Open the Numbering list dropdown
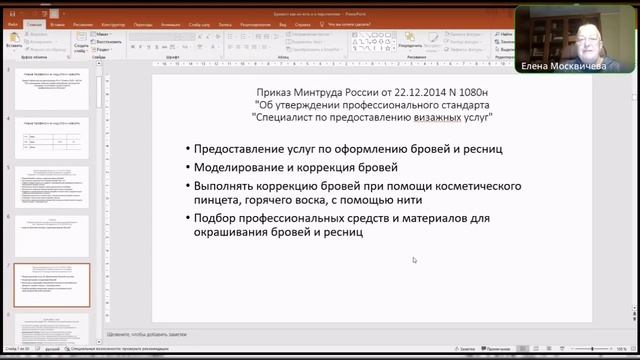 249,37
